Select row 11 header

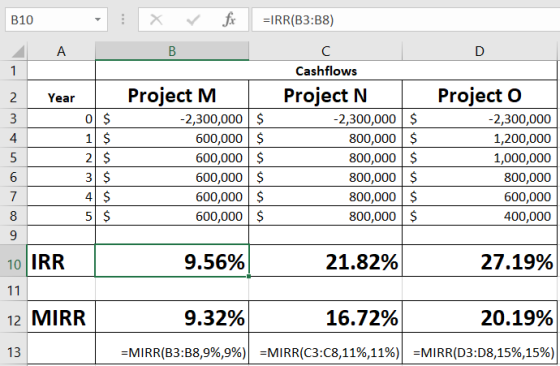point(14,290)
